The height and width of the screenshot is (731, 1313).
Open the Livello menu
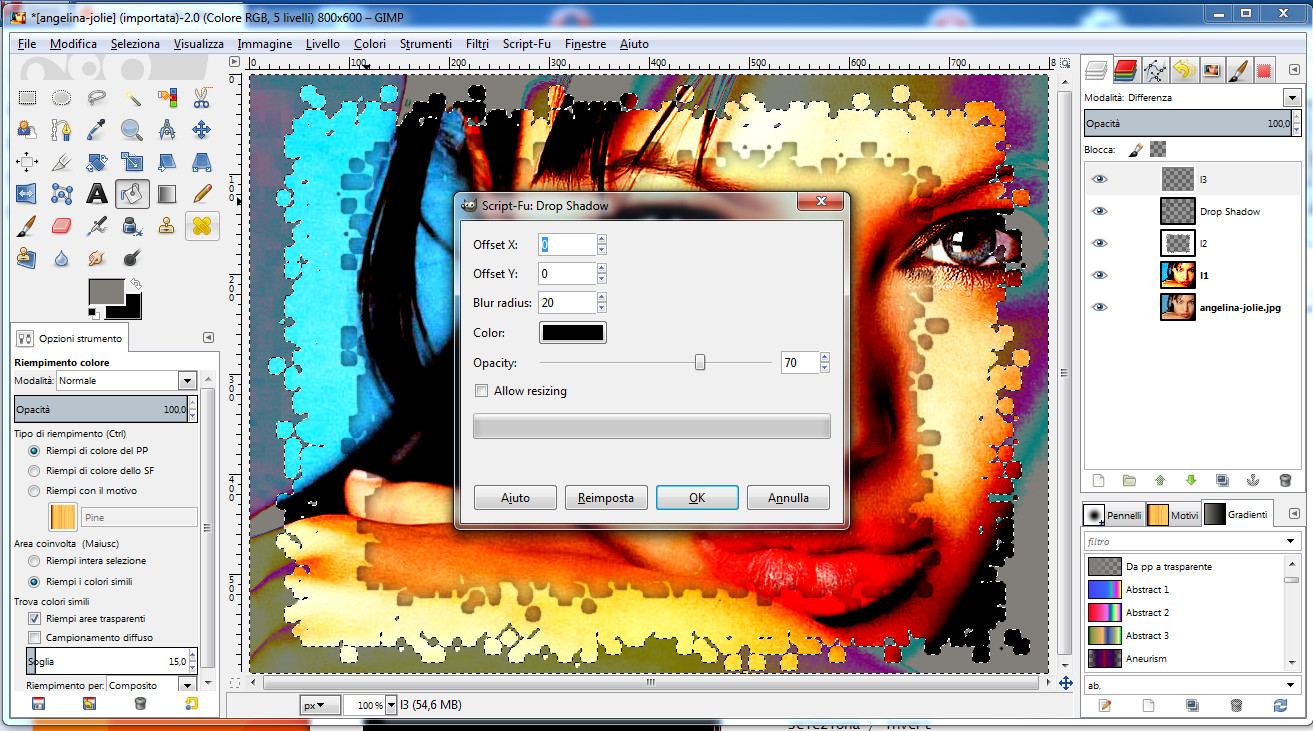point(323,44)
